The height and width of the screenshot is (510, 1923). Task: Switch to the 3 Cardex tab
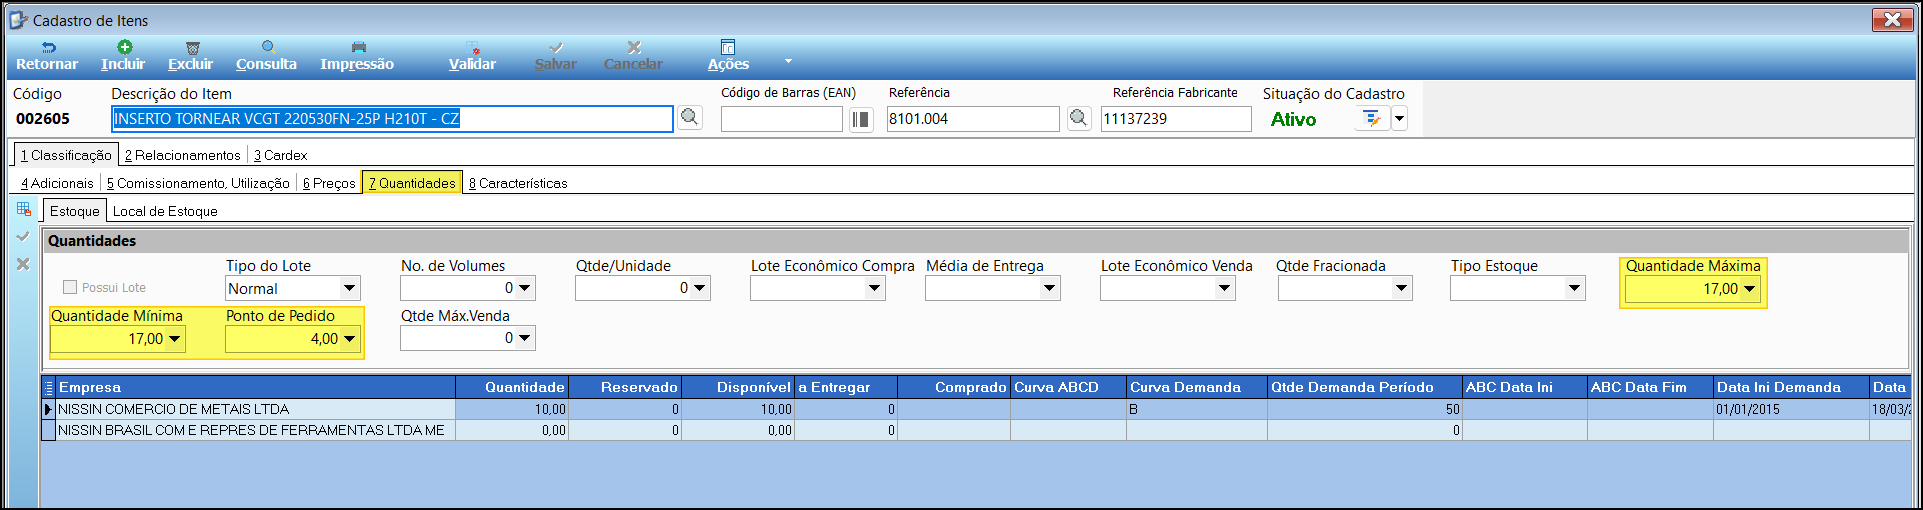(280, 155)
